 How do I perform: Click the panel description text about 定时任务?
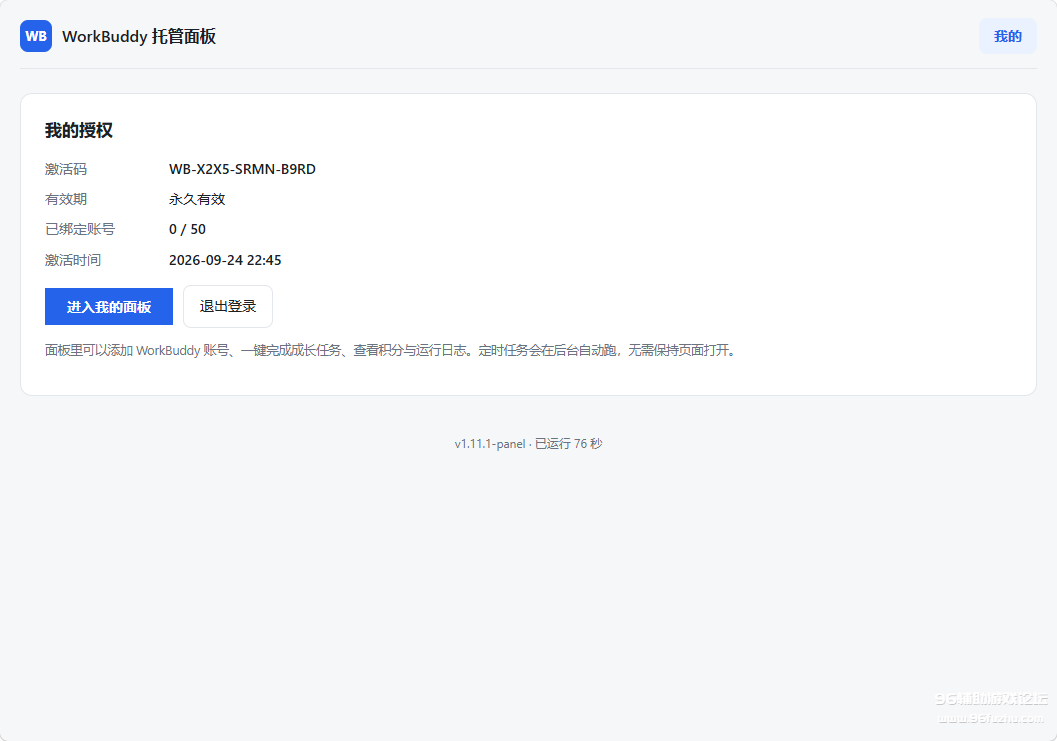point(392,351)
